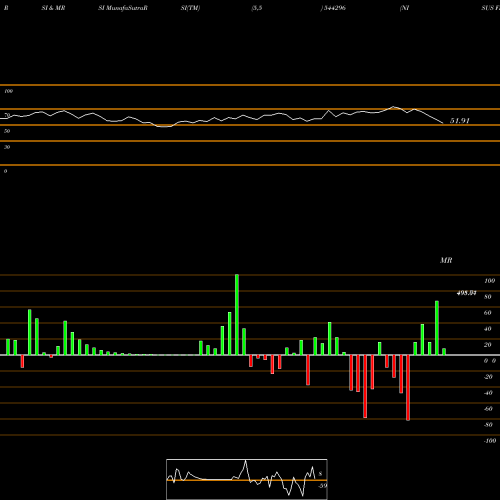This screenshot has height=500, width=500.
Task: Click the -20 label on the MR axis
Action: (488, 377)
